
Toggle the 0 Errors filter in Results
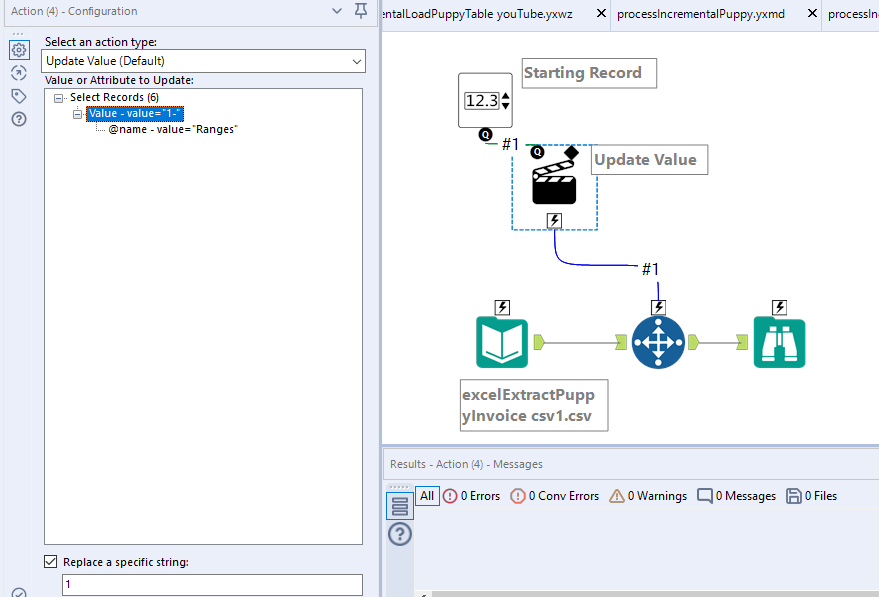(471, 495)
